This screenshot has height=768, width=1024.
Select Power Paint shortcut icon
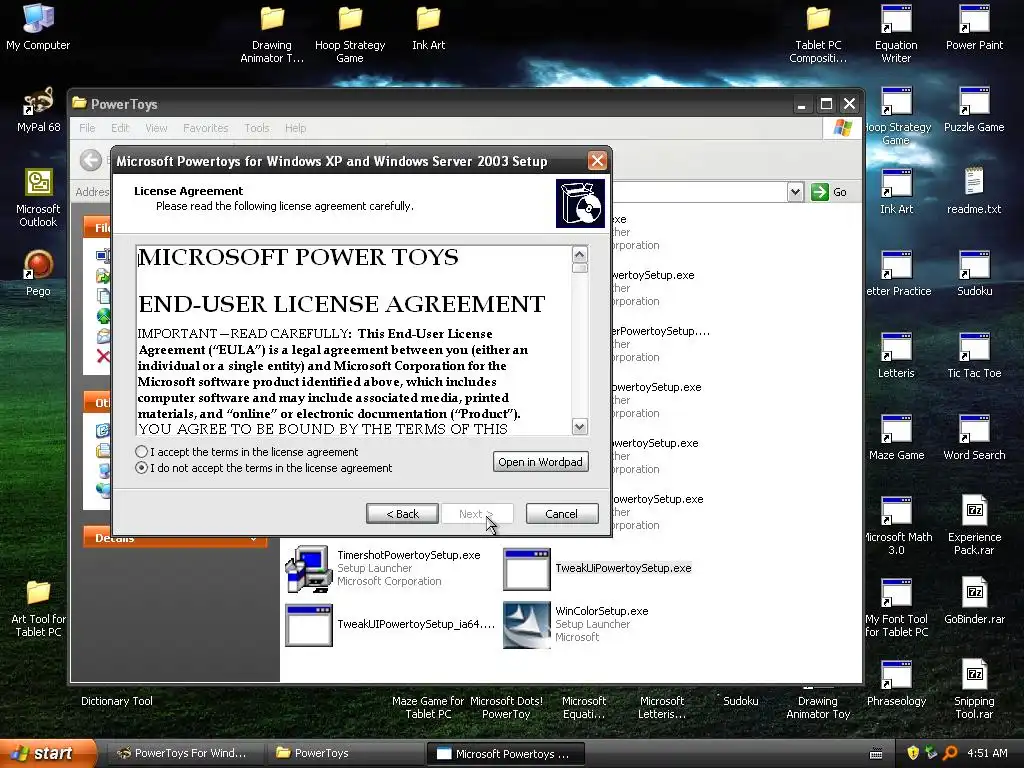974,18
